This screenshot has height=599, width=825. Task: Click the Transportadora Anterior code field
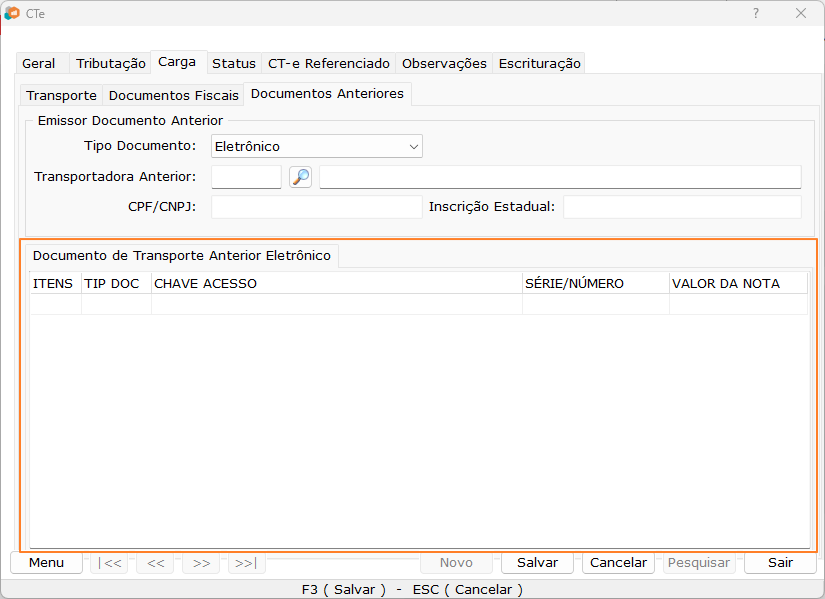[246, 177]
